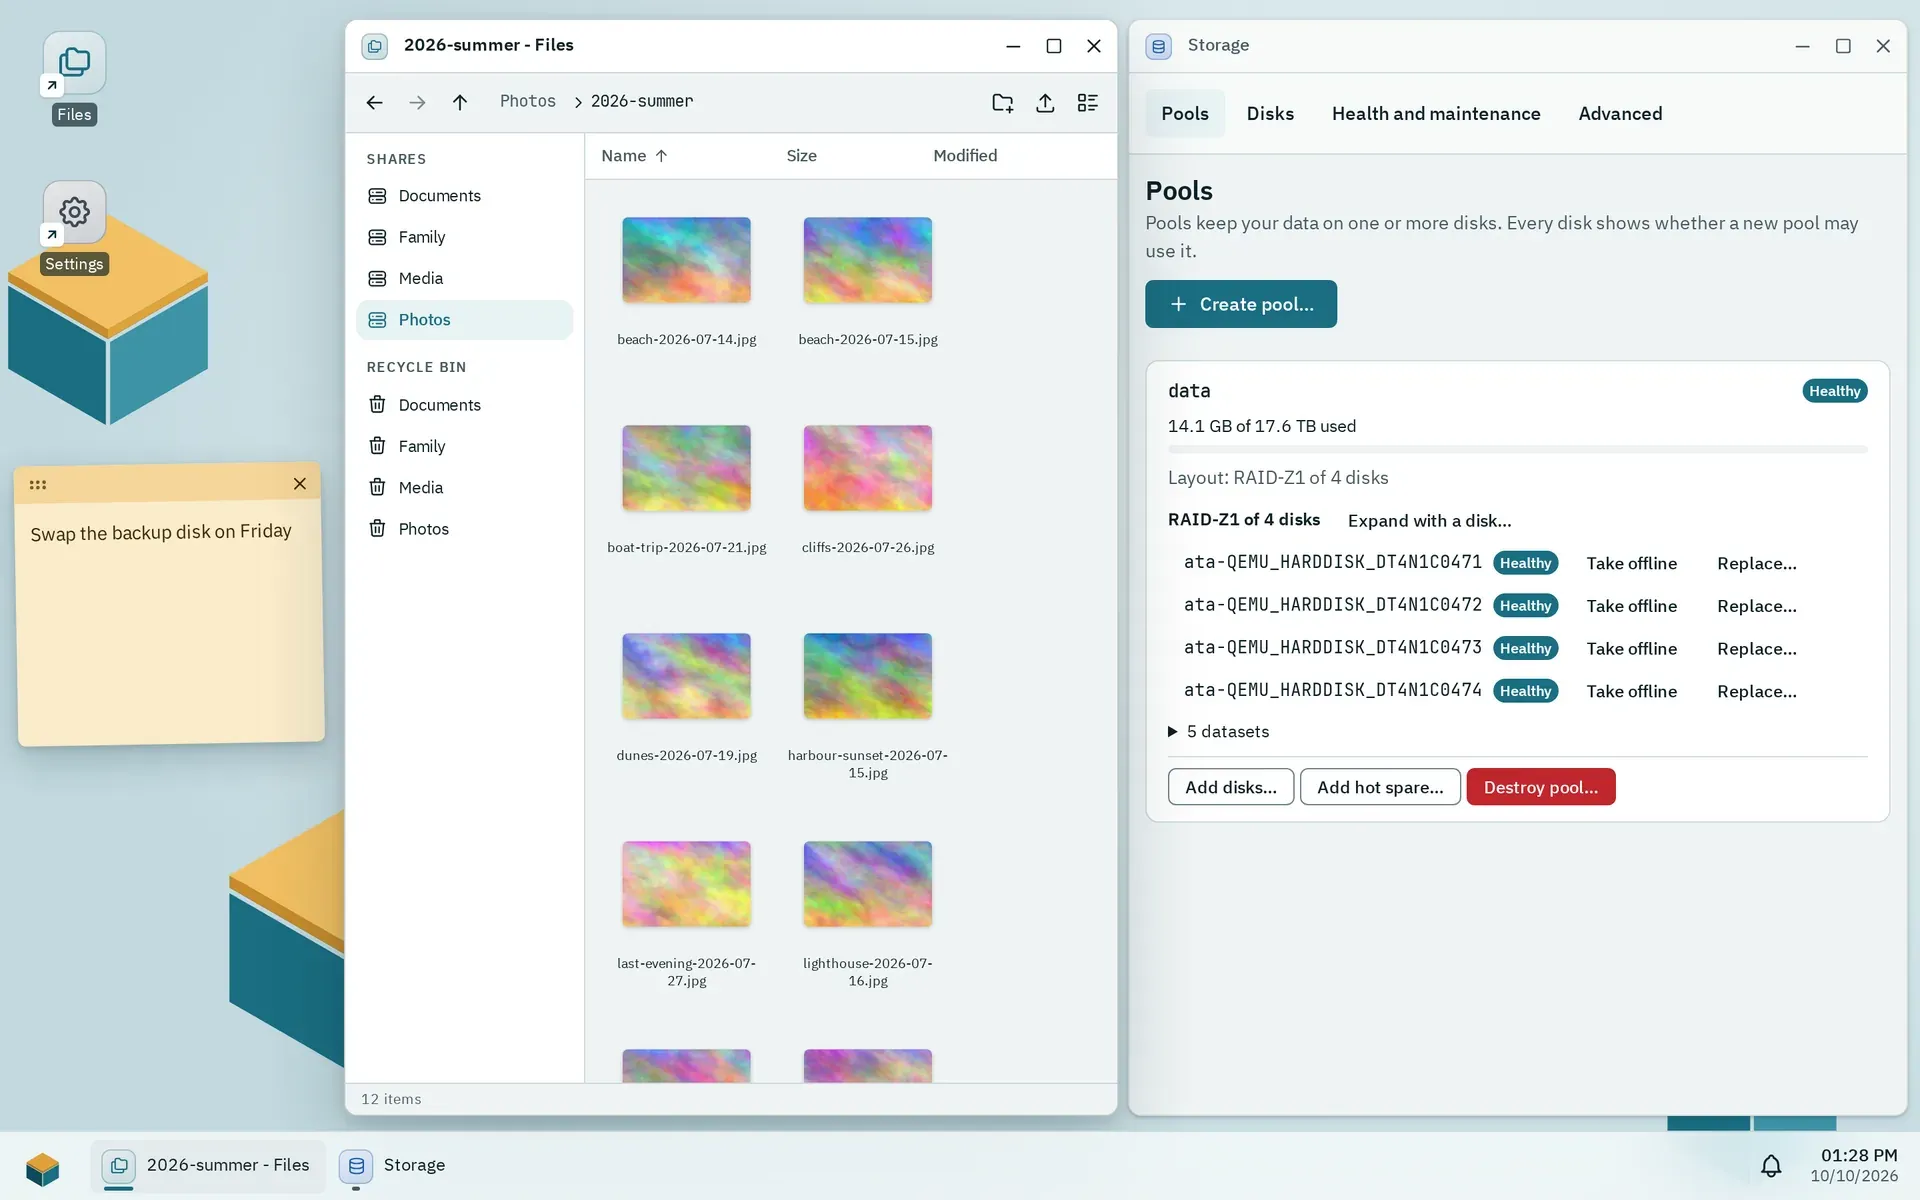The image size is (1920, 1200).
Task: Click the forward arrow in Files
Action: (x=417, y=102)
